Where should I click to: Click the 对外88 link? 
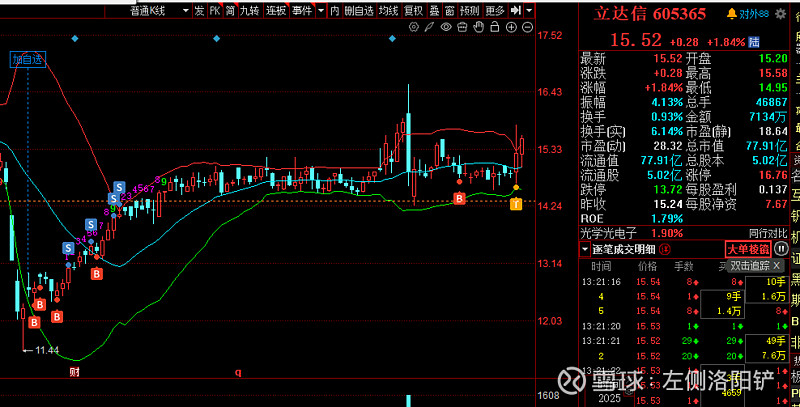[x=754, y=14]
